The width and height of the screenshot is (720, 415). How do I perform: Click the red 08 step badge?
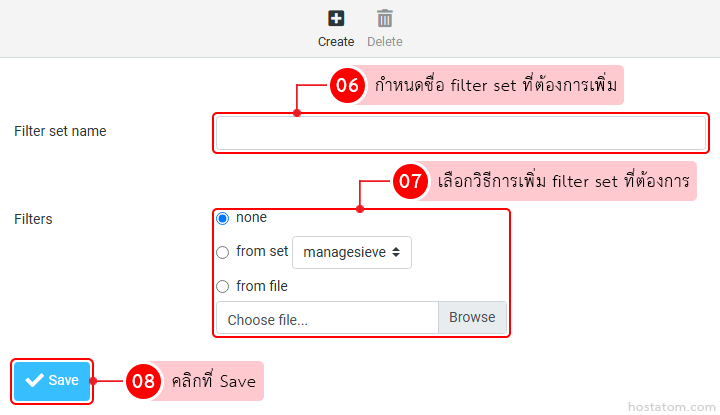coord(145,381)
